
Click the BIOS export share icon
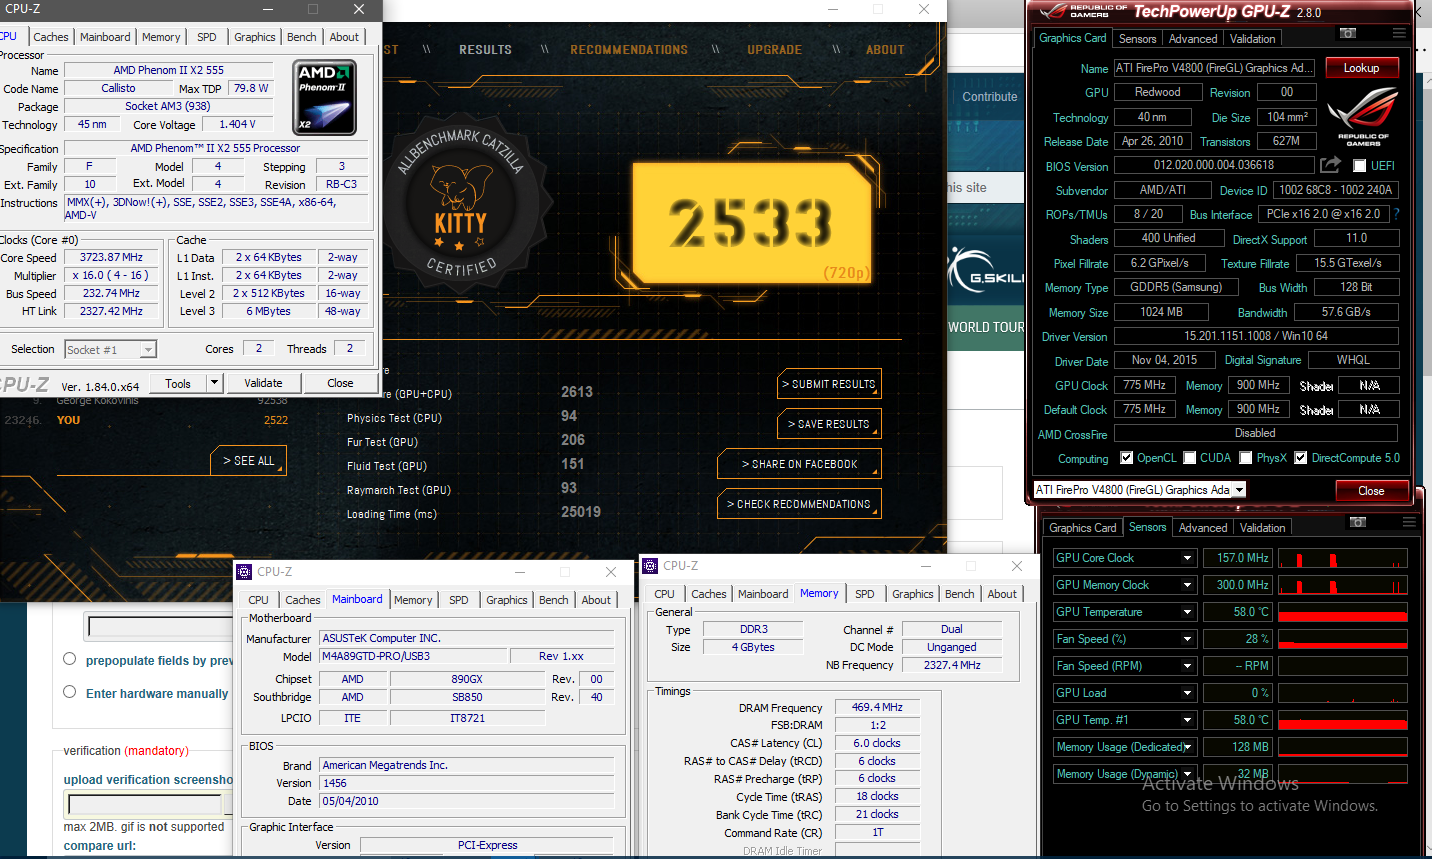pyautogui.click(x=1330, y=165)
